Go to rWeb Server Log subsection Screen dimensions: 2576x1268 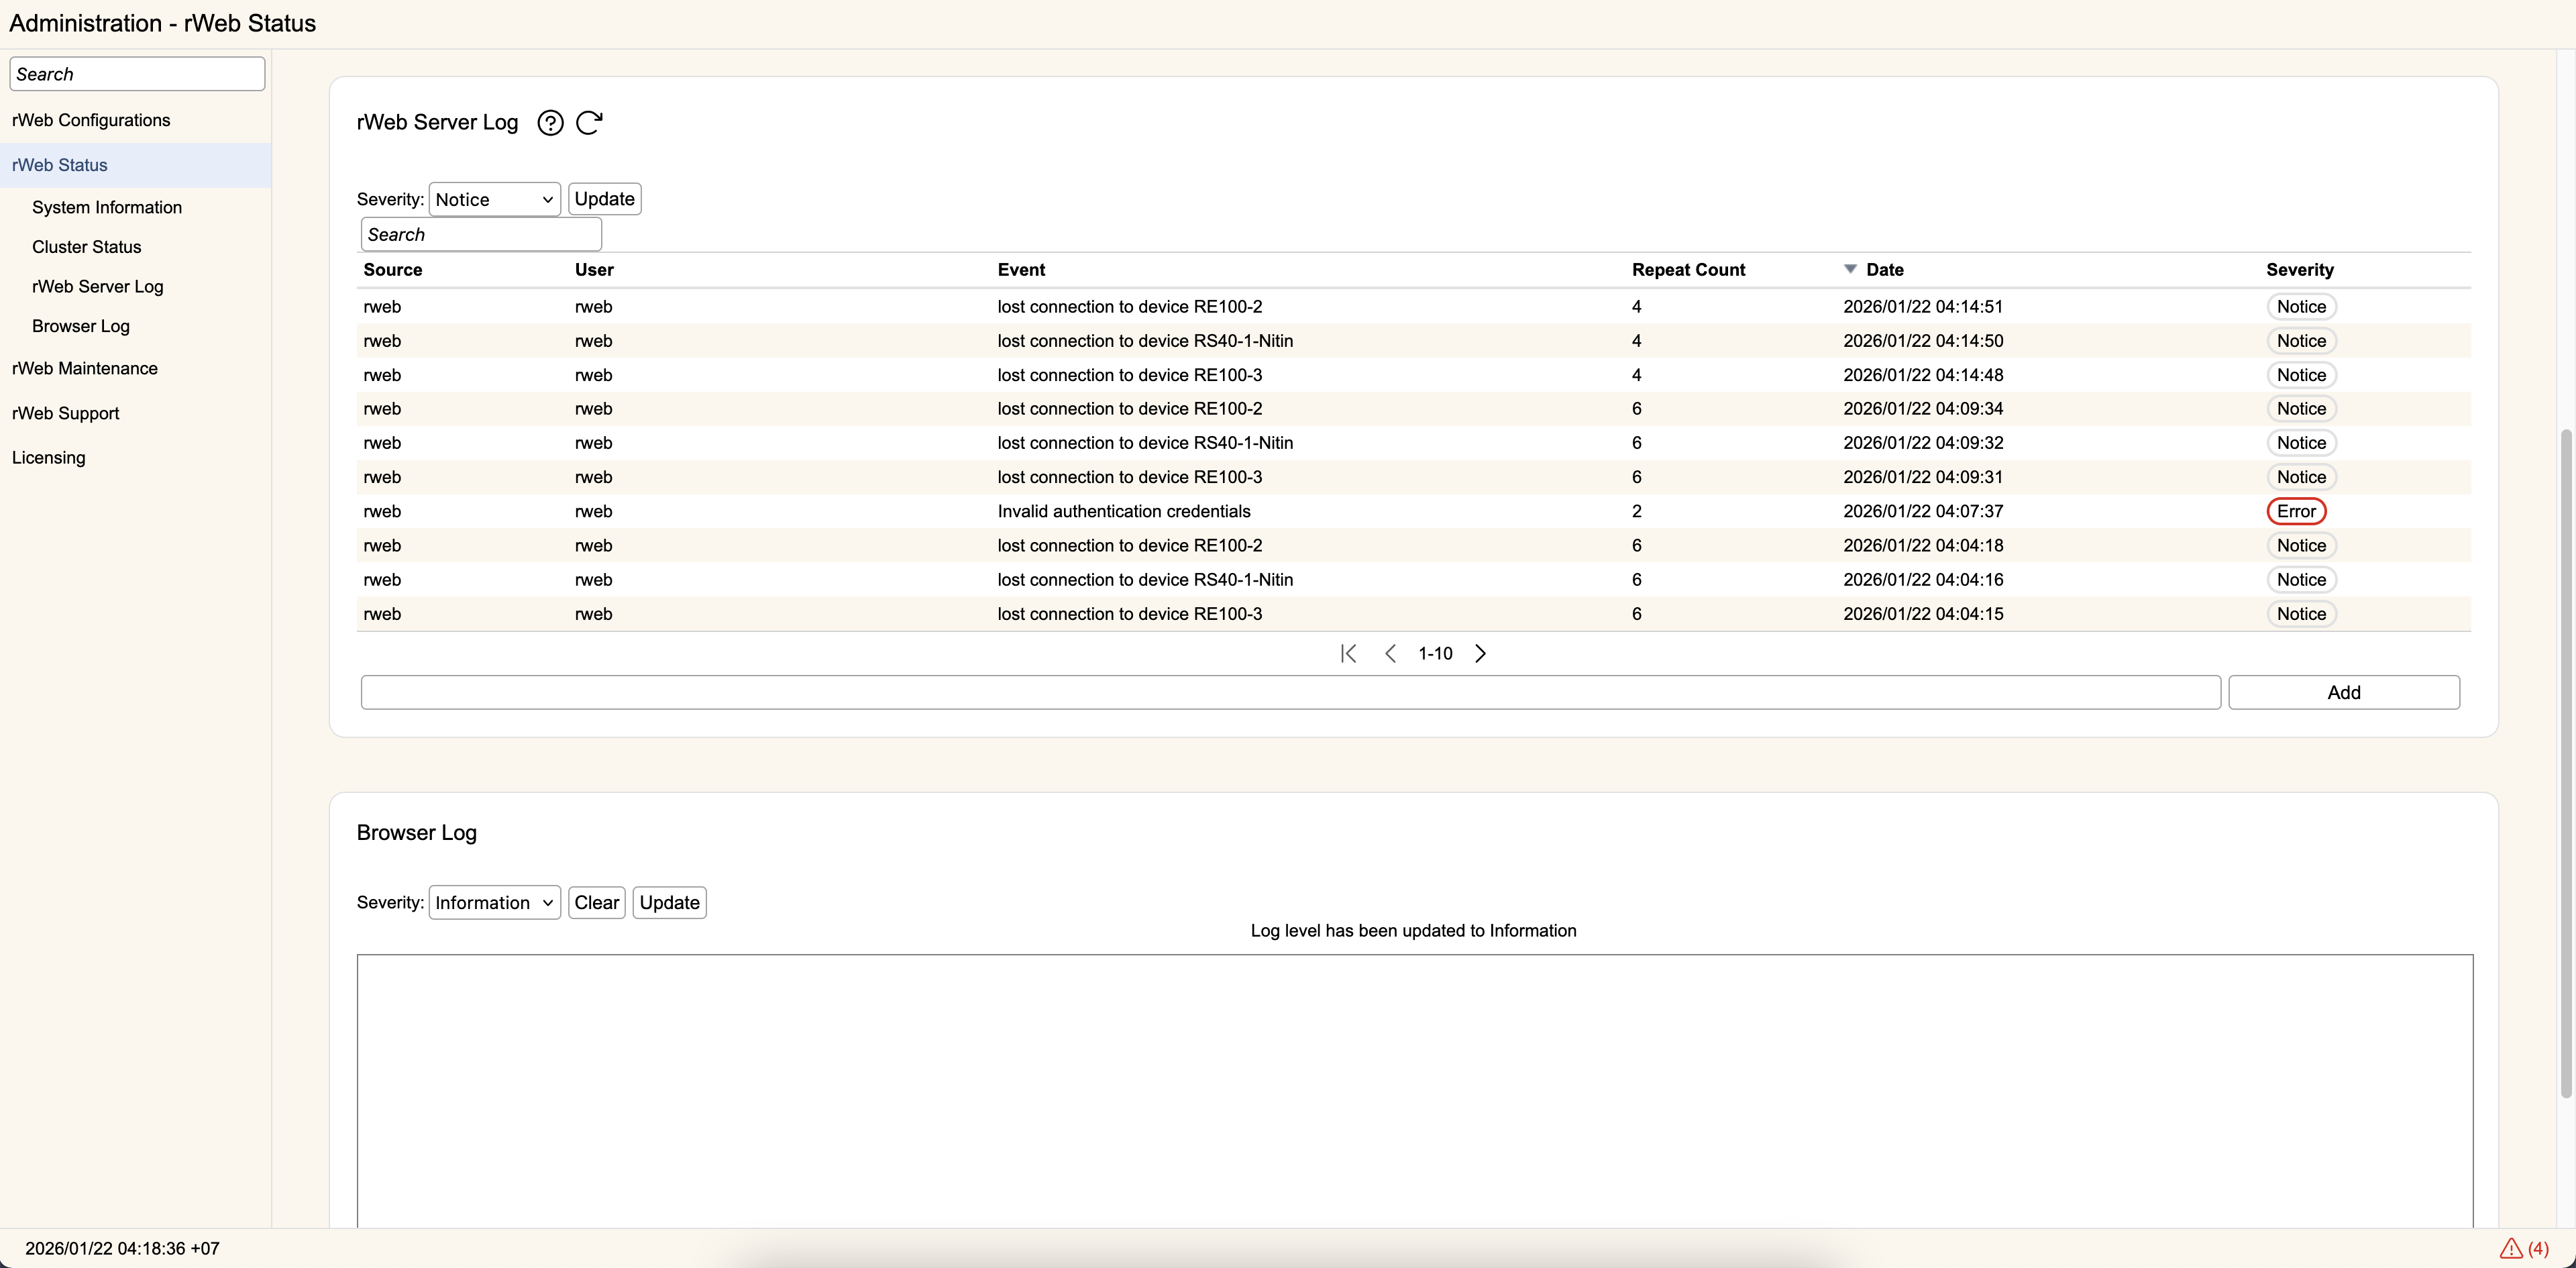point(98,286)
